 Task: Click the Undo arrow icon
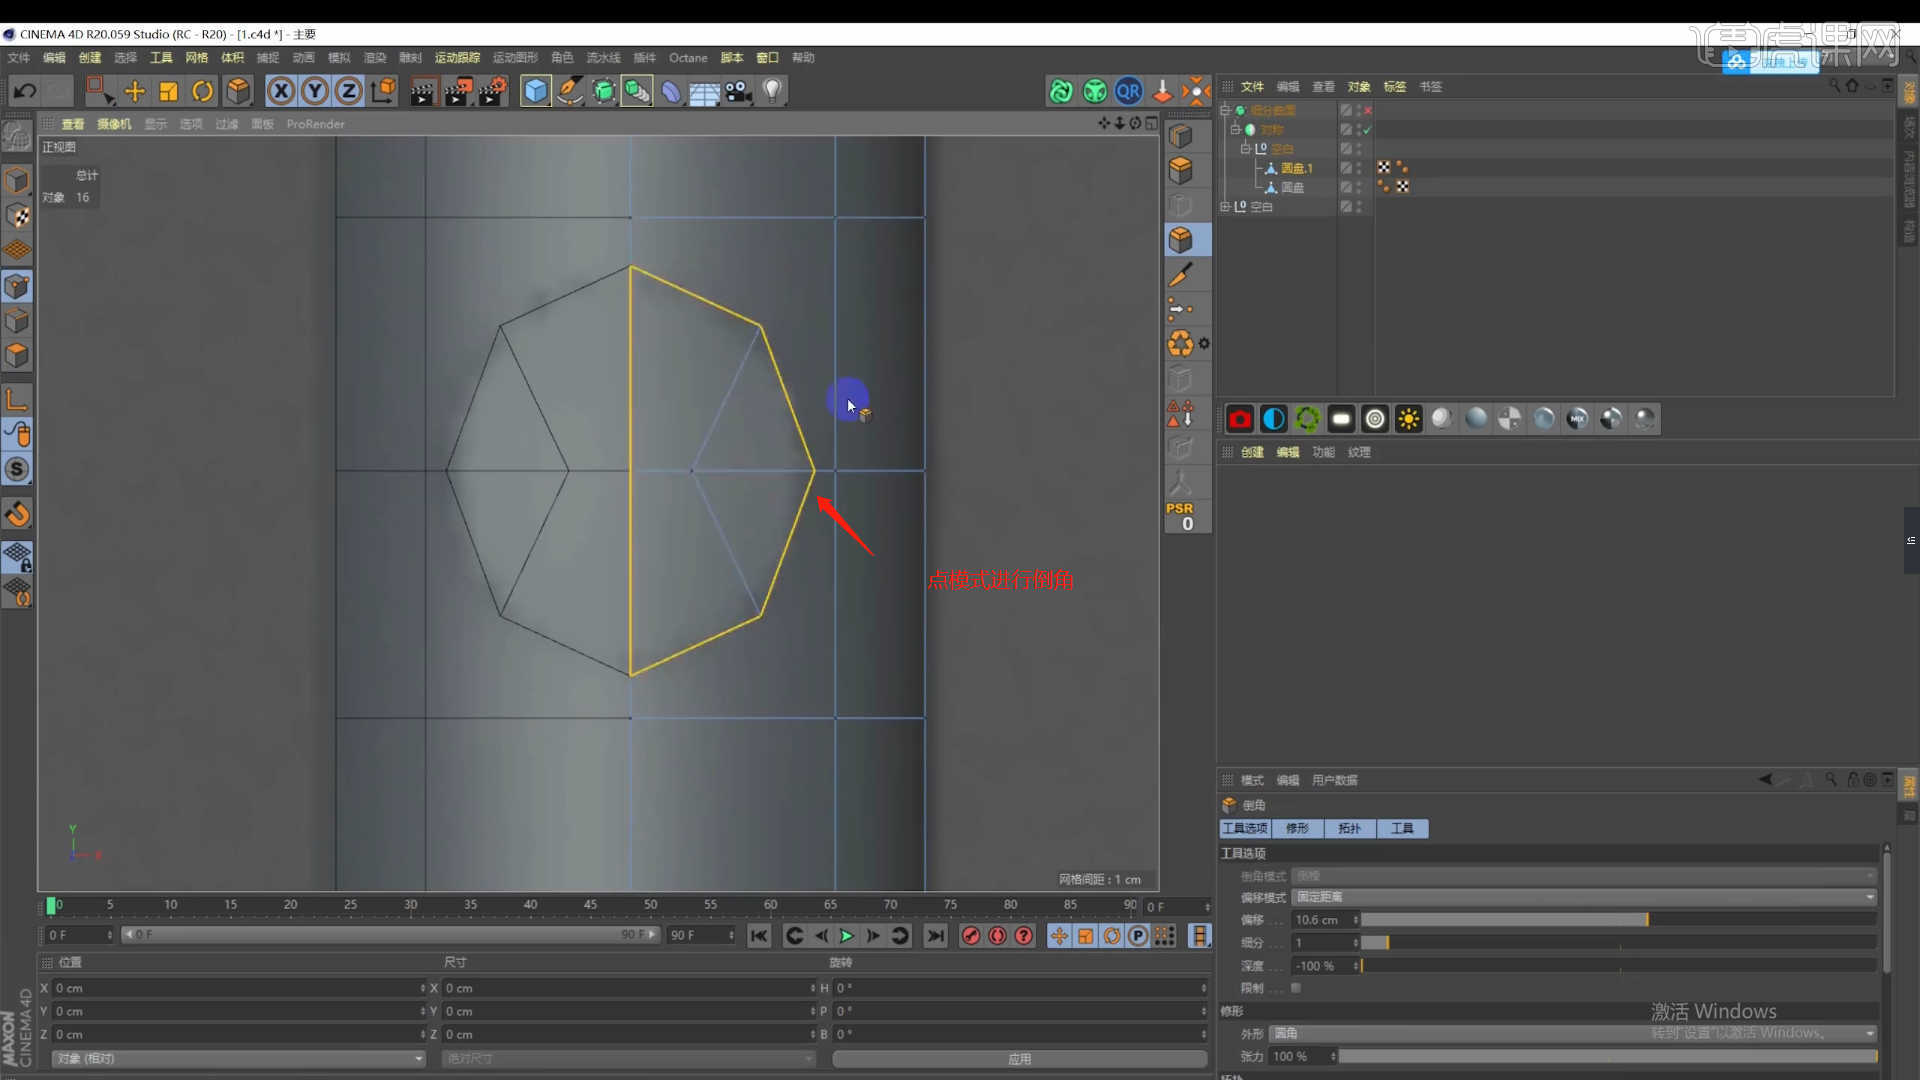(x=25, y=92)
